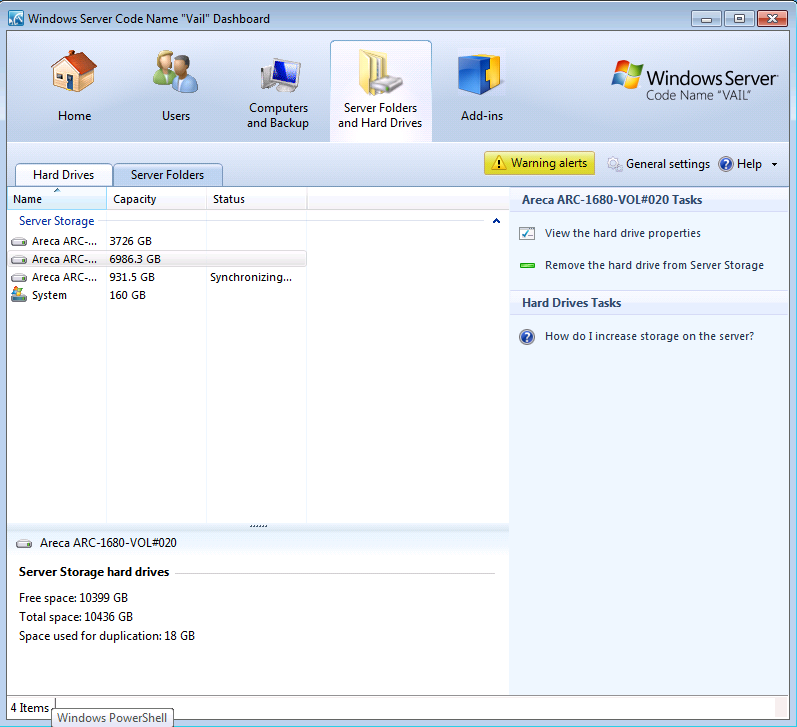Click Windows Server flag logo
Image resolution: width=797 pixels, height=727 pixels.
[x=627, y=75]
